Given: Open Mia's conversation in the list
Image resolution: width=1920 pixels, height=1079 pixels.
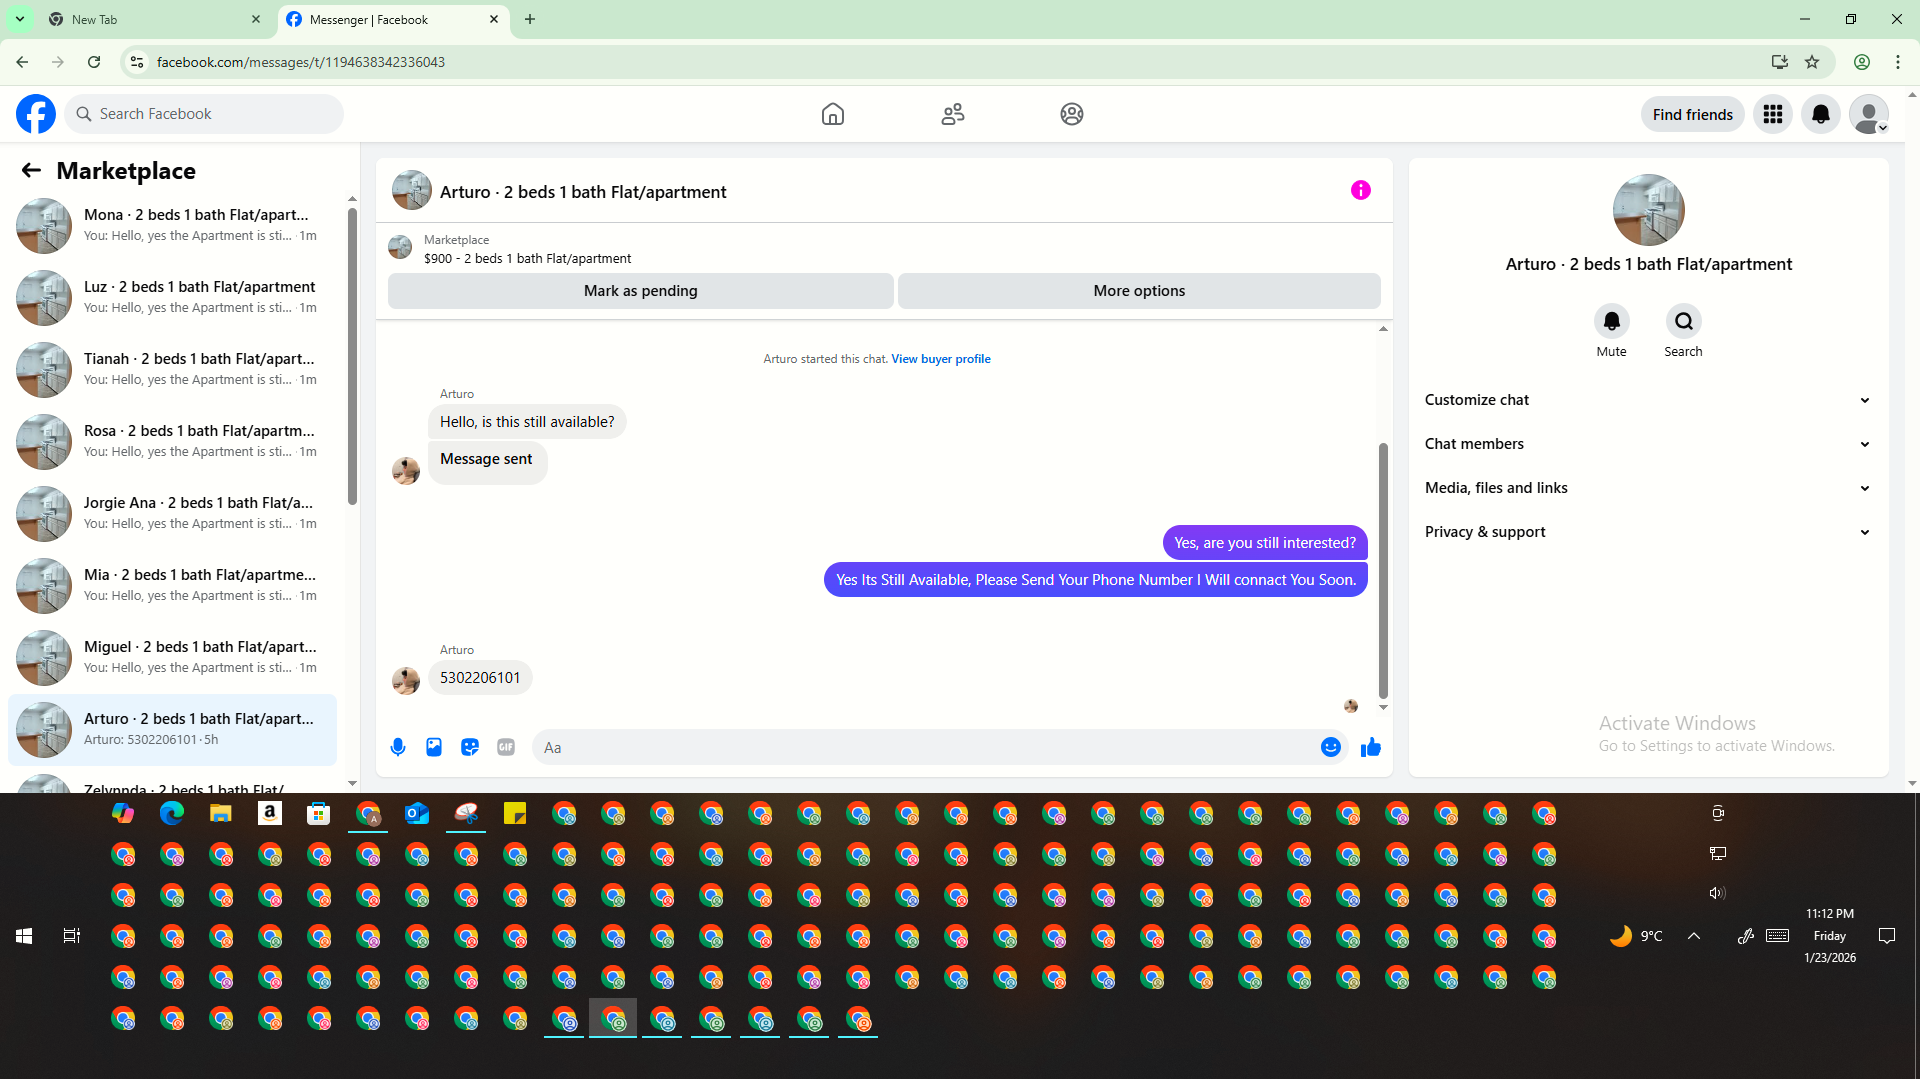Looking at the screenshot, I should coord(172,585).
